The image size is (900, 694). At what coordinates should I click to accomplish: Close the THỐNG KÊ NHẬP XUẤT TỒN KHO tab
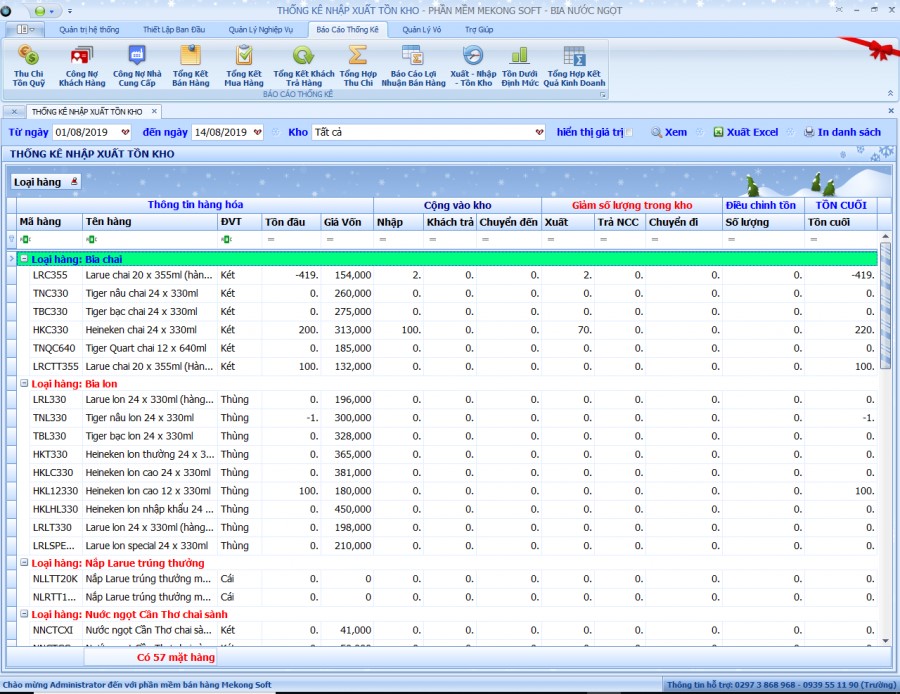click(154, 111)
